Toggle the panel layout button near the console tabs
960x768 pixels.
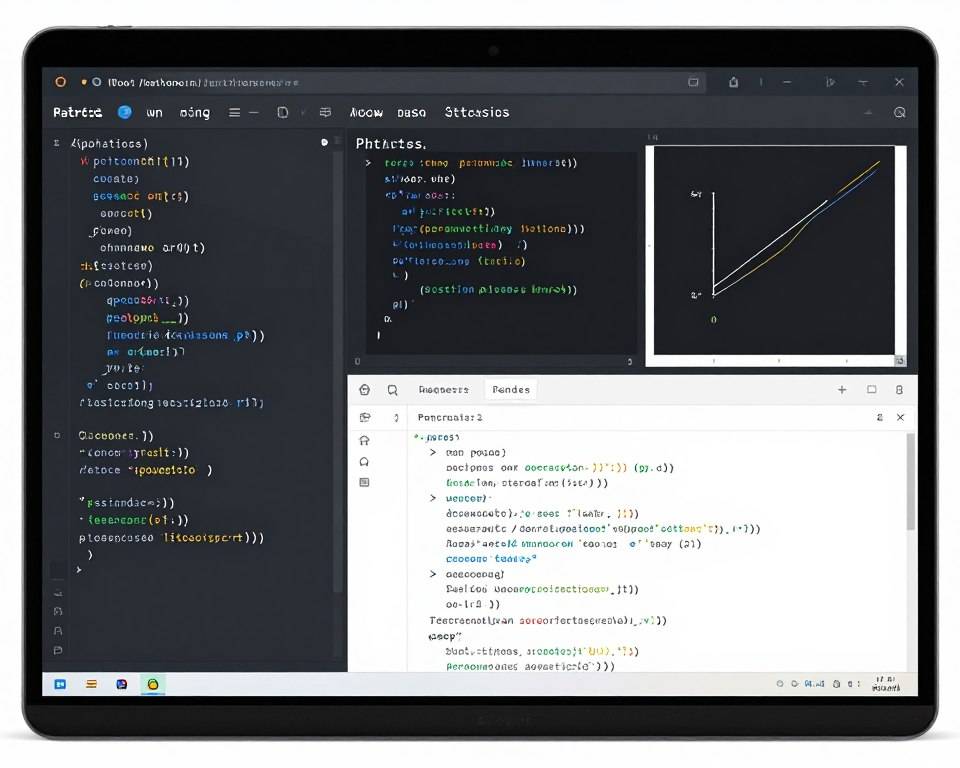871,389
